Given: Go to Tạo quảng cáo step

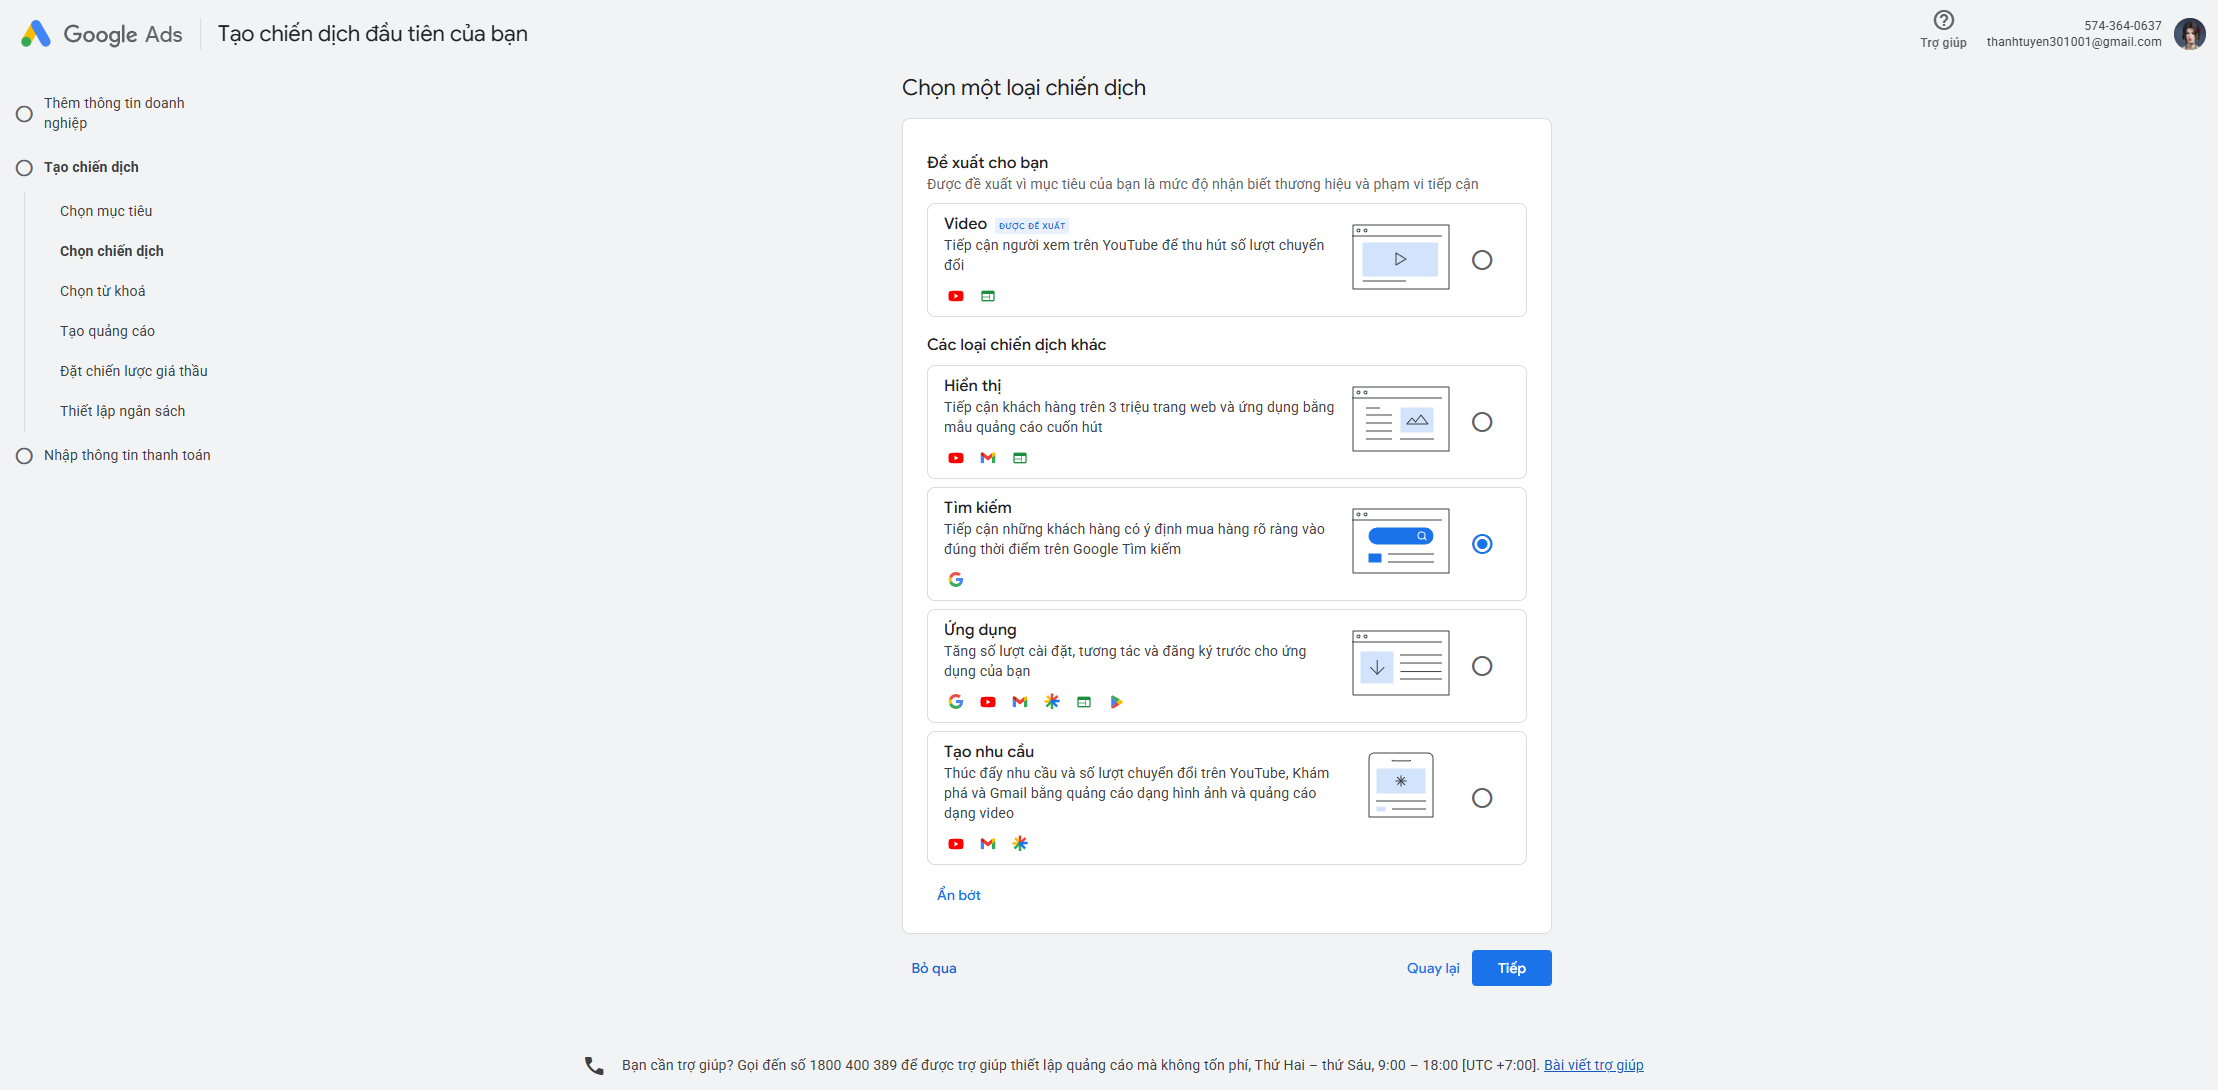Looking at the screenshot, I should pos(107,331).
